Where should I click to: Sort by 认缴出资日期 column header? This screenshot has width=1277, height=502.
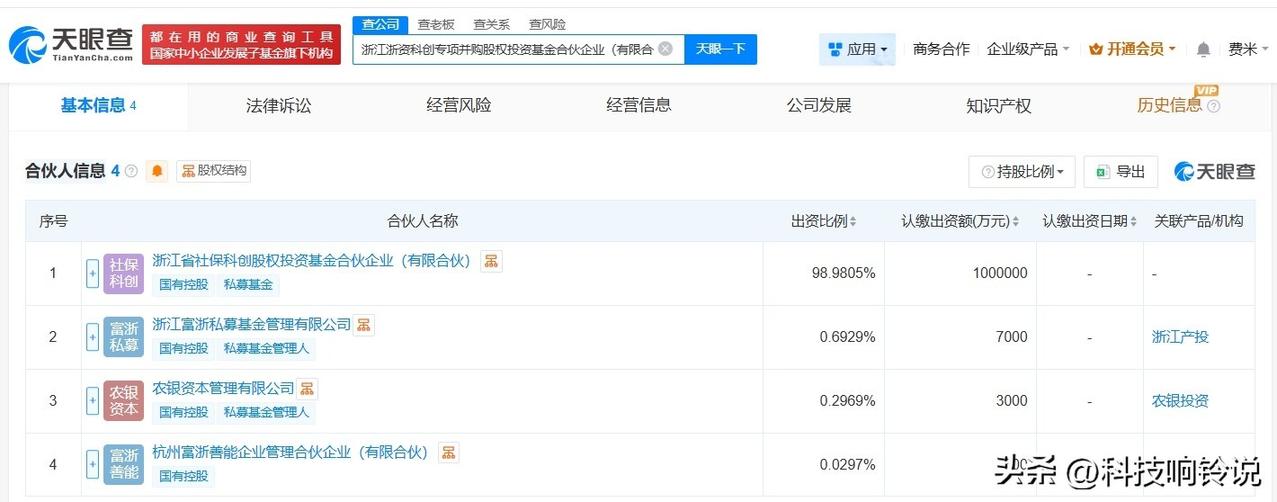point(1090,221)
